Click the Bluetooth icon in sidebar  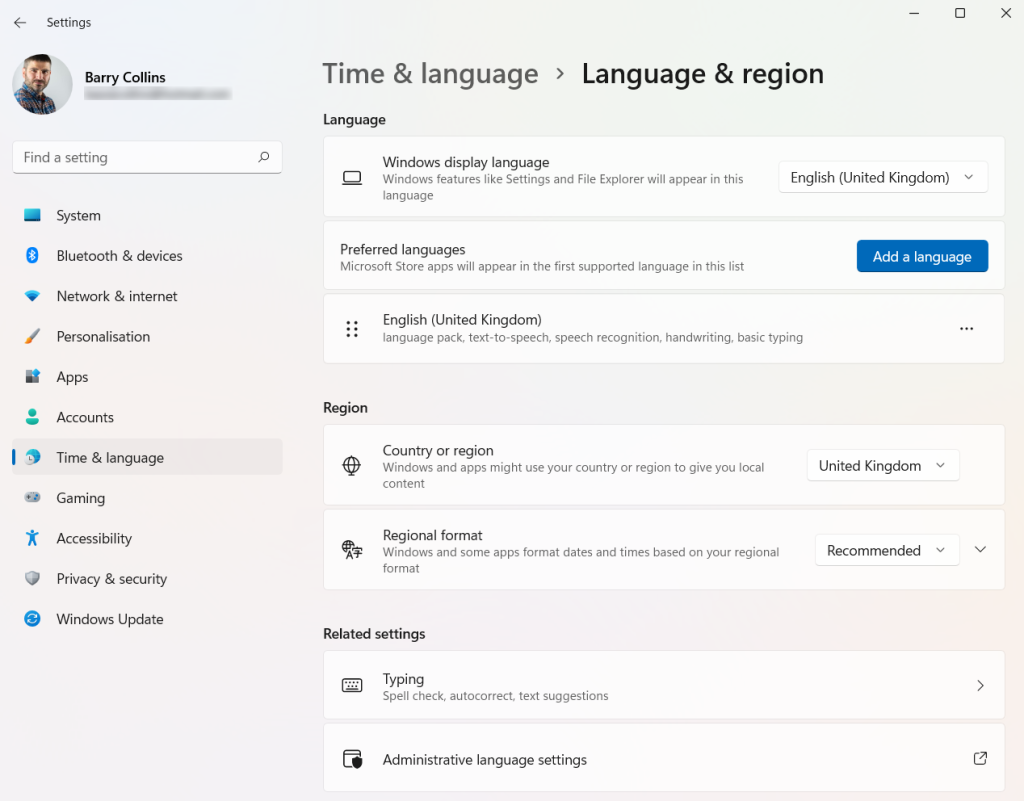(32, 255)
